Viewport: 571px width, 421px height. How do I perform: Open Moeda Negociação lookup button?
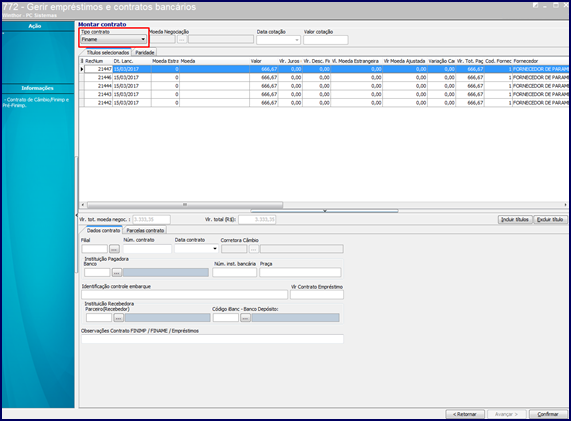pyautogui.click(x=182, y=40)
